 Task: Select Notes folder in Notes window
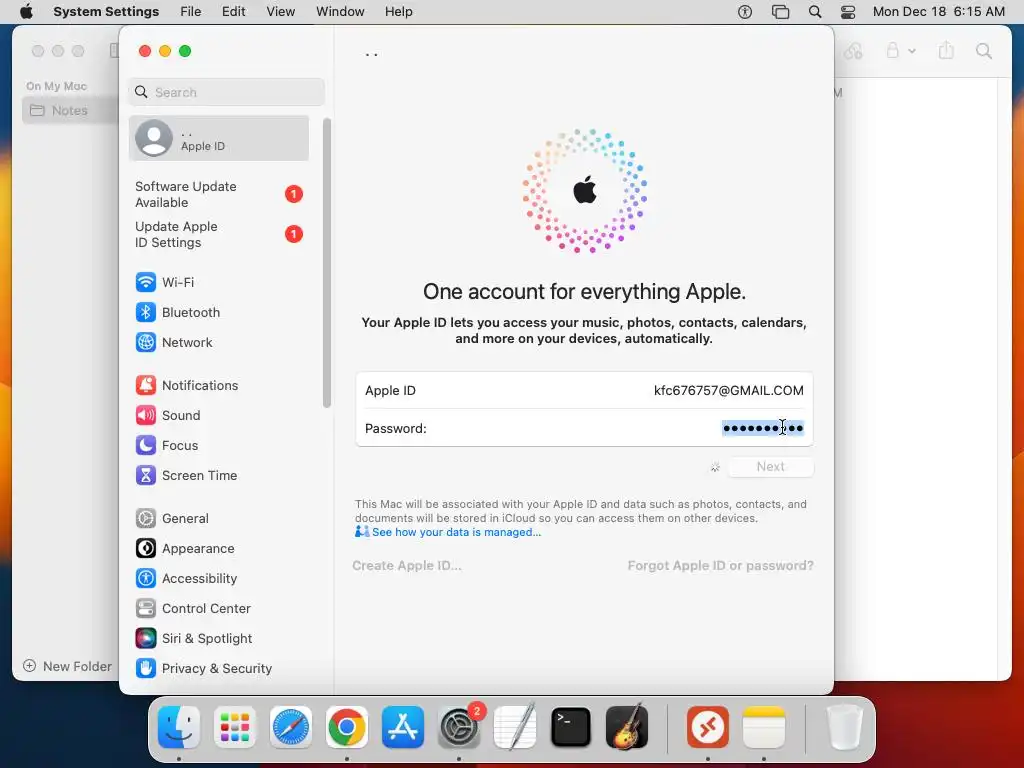point(69,110)
